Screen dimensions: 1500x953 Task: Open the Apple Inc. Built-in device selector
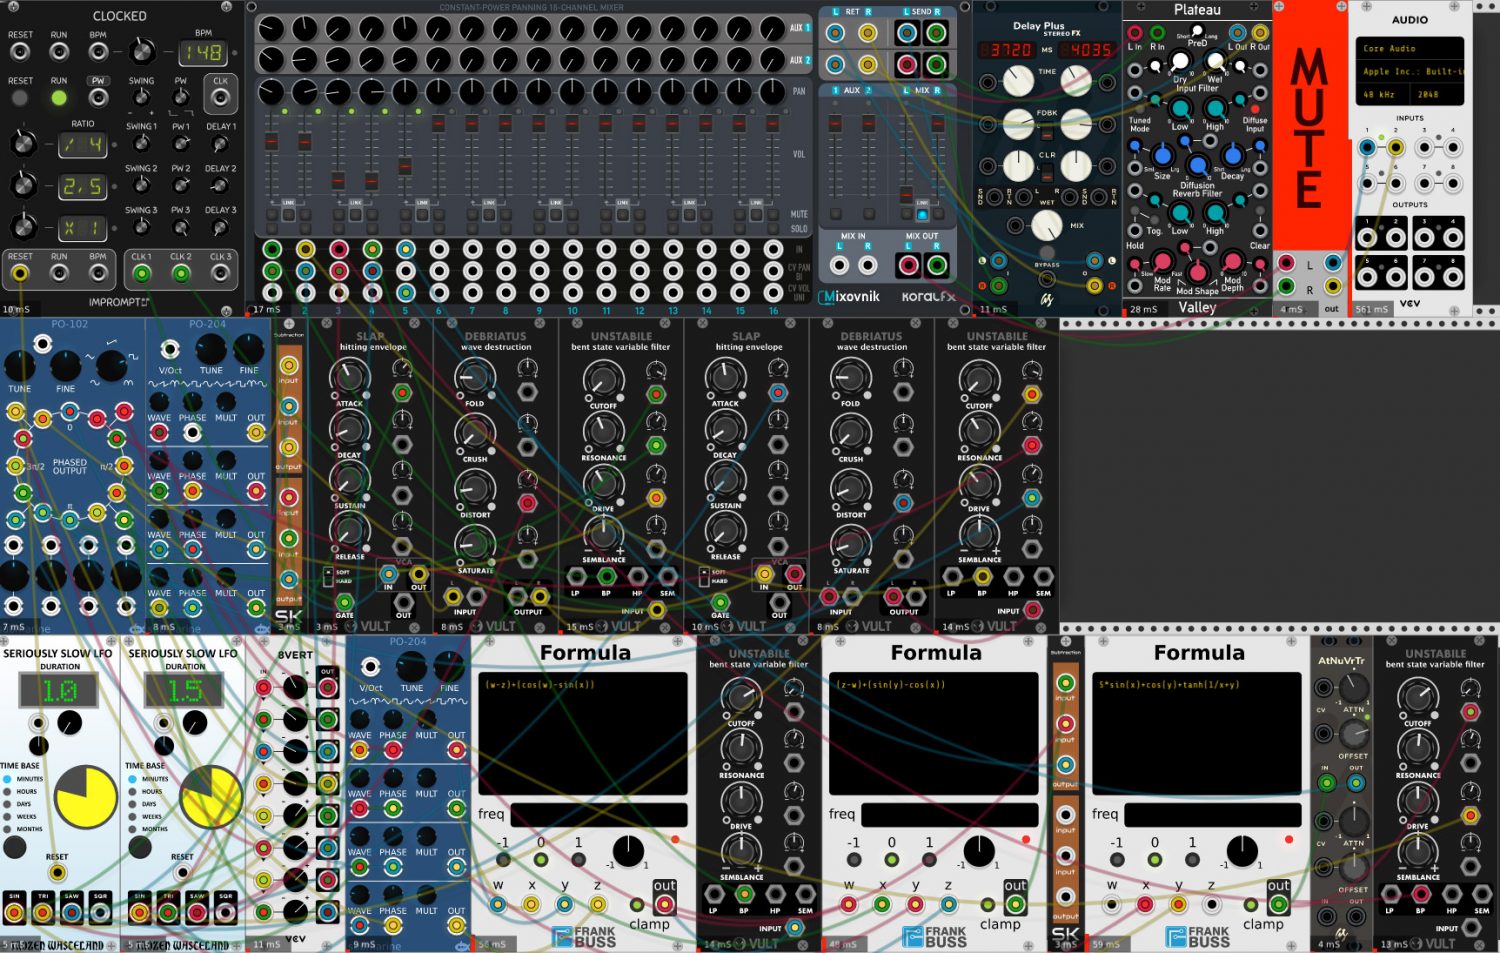1410,71
